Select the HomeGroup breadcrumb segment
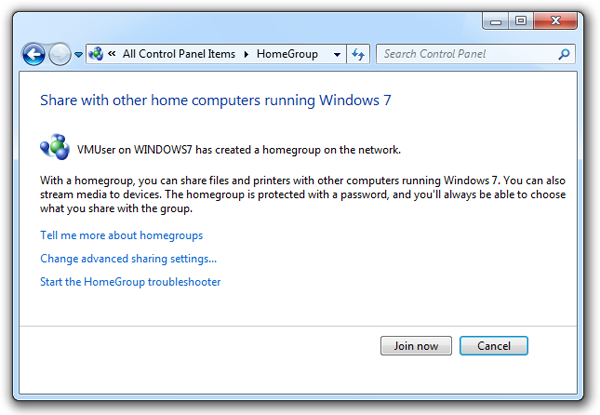This screenshot has width=600, height=415. point(287,54)
